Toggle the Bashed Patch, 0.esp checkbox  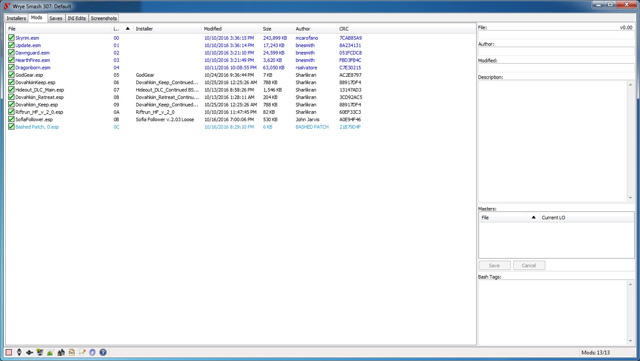[x=11, y=127]
